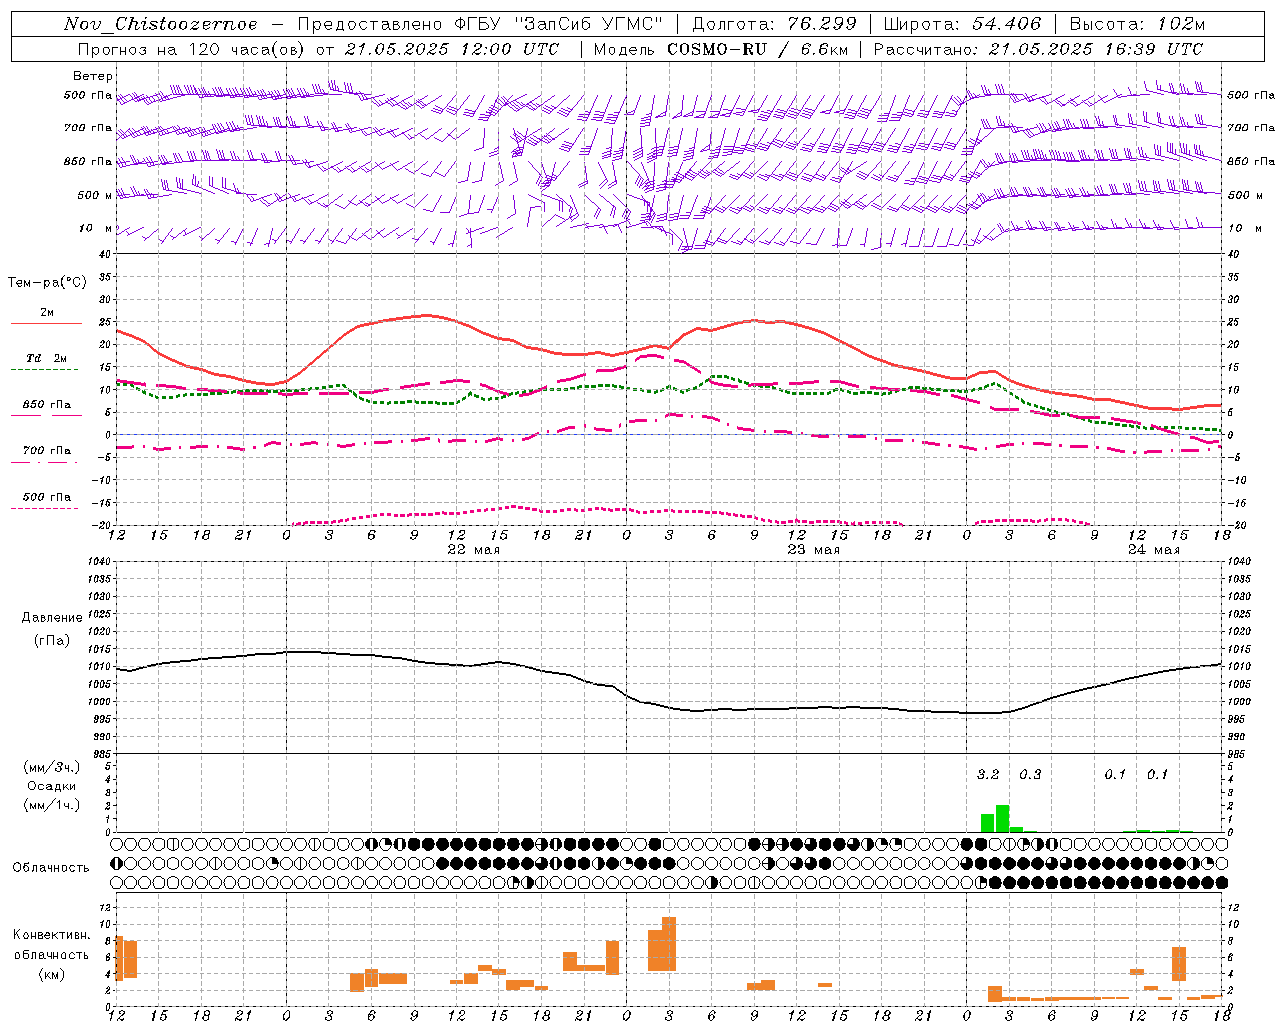Click the '(гПа)' unit label under Давление
The height and width of the screenshot is (1024, 1280).
[52, 641]
